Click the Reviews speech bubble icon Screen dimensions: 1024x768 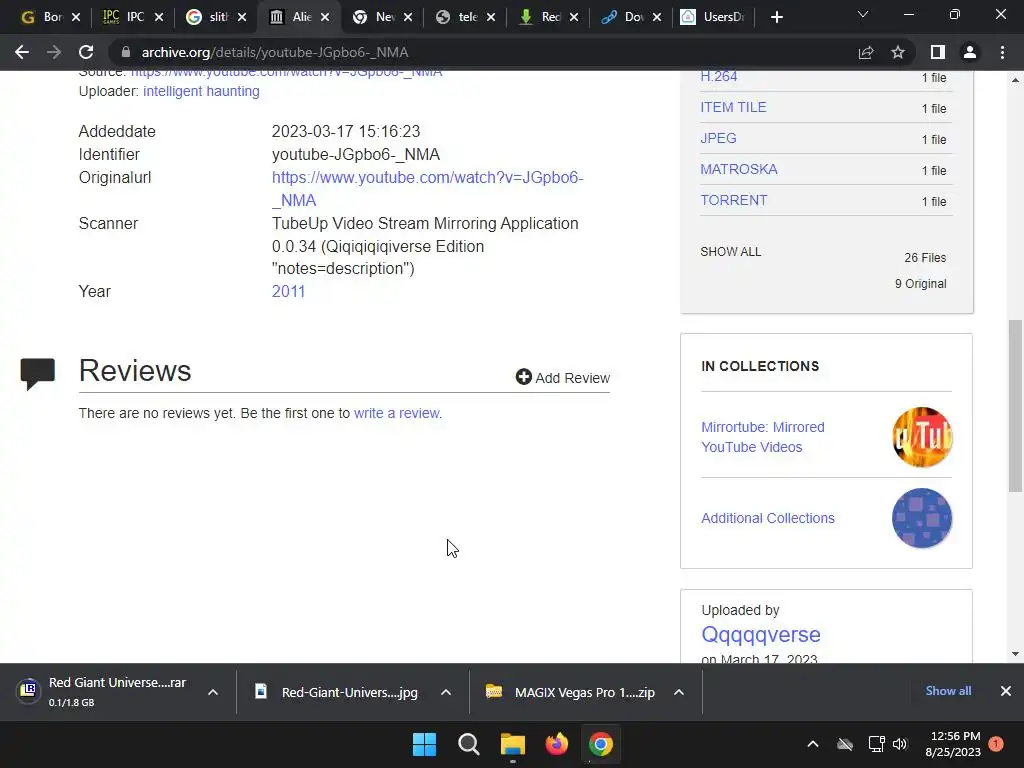[37, 374]
